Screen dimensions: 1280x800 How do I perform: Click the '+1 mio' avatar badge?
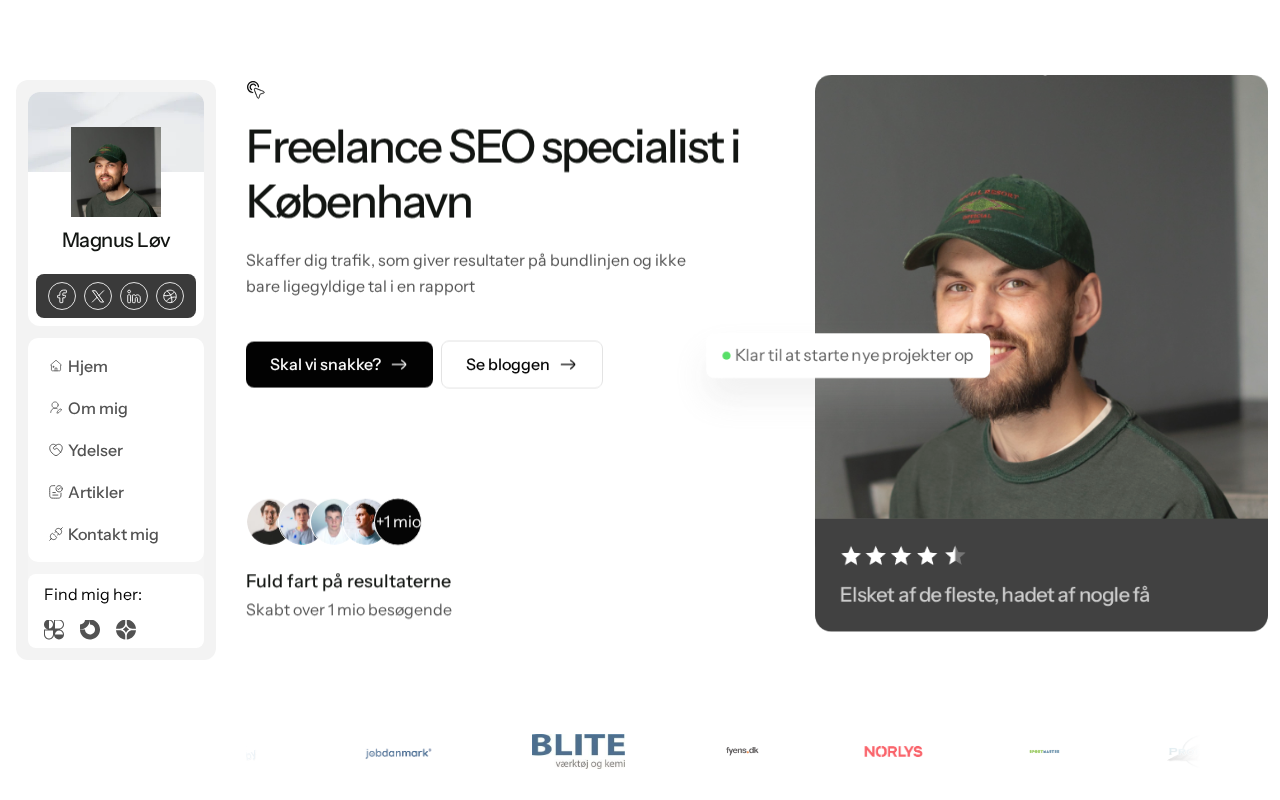pos(398,522)
